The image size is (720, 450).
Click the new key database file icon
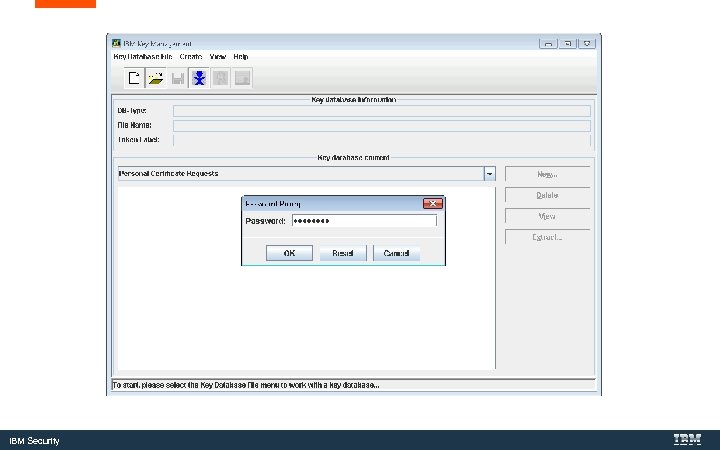pos(134,78)
